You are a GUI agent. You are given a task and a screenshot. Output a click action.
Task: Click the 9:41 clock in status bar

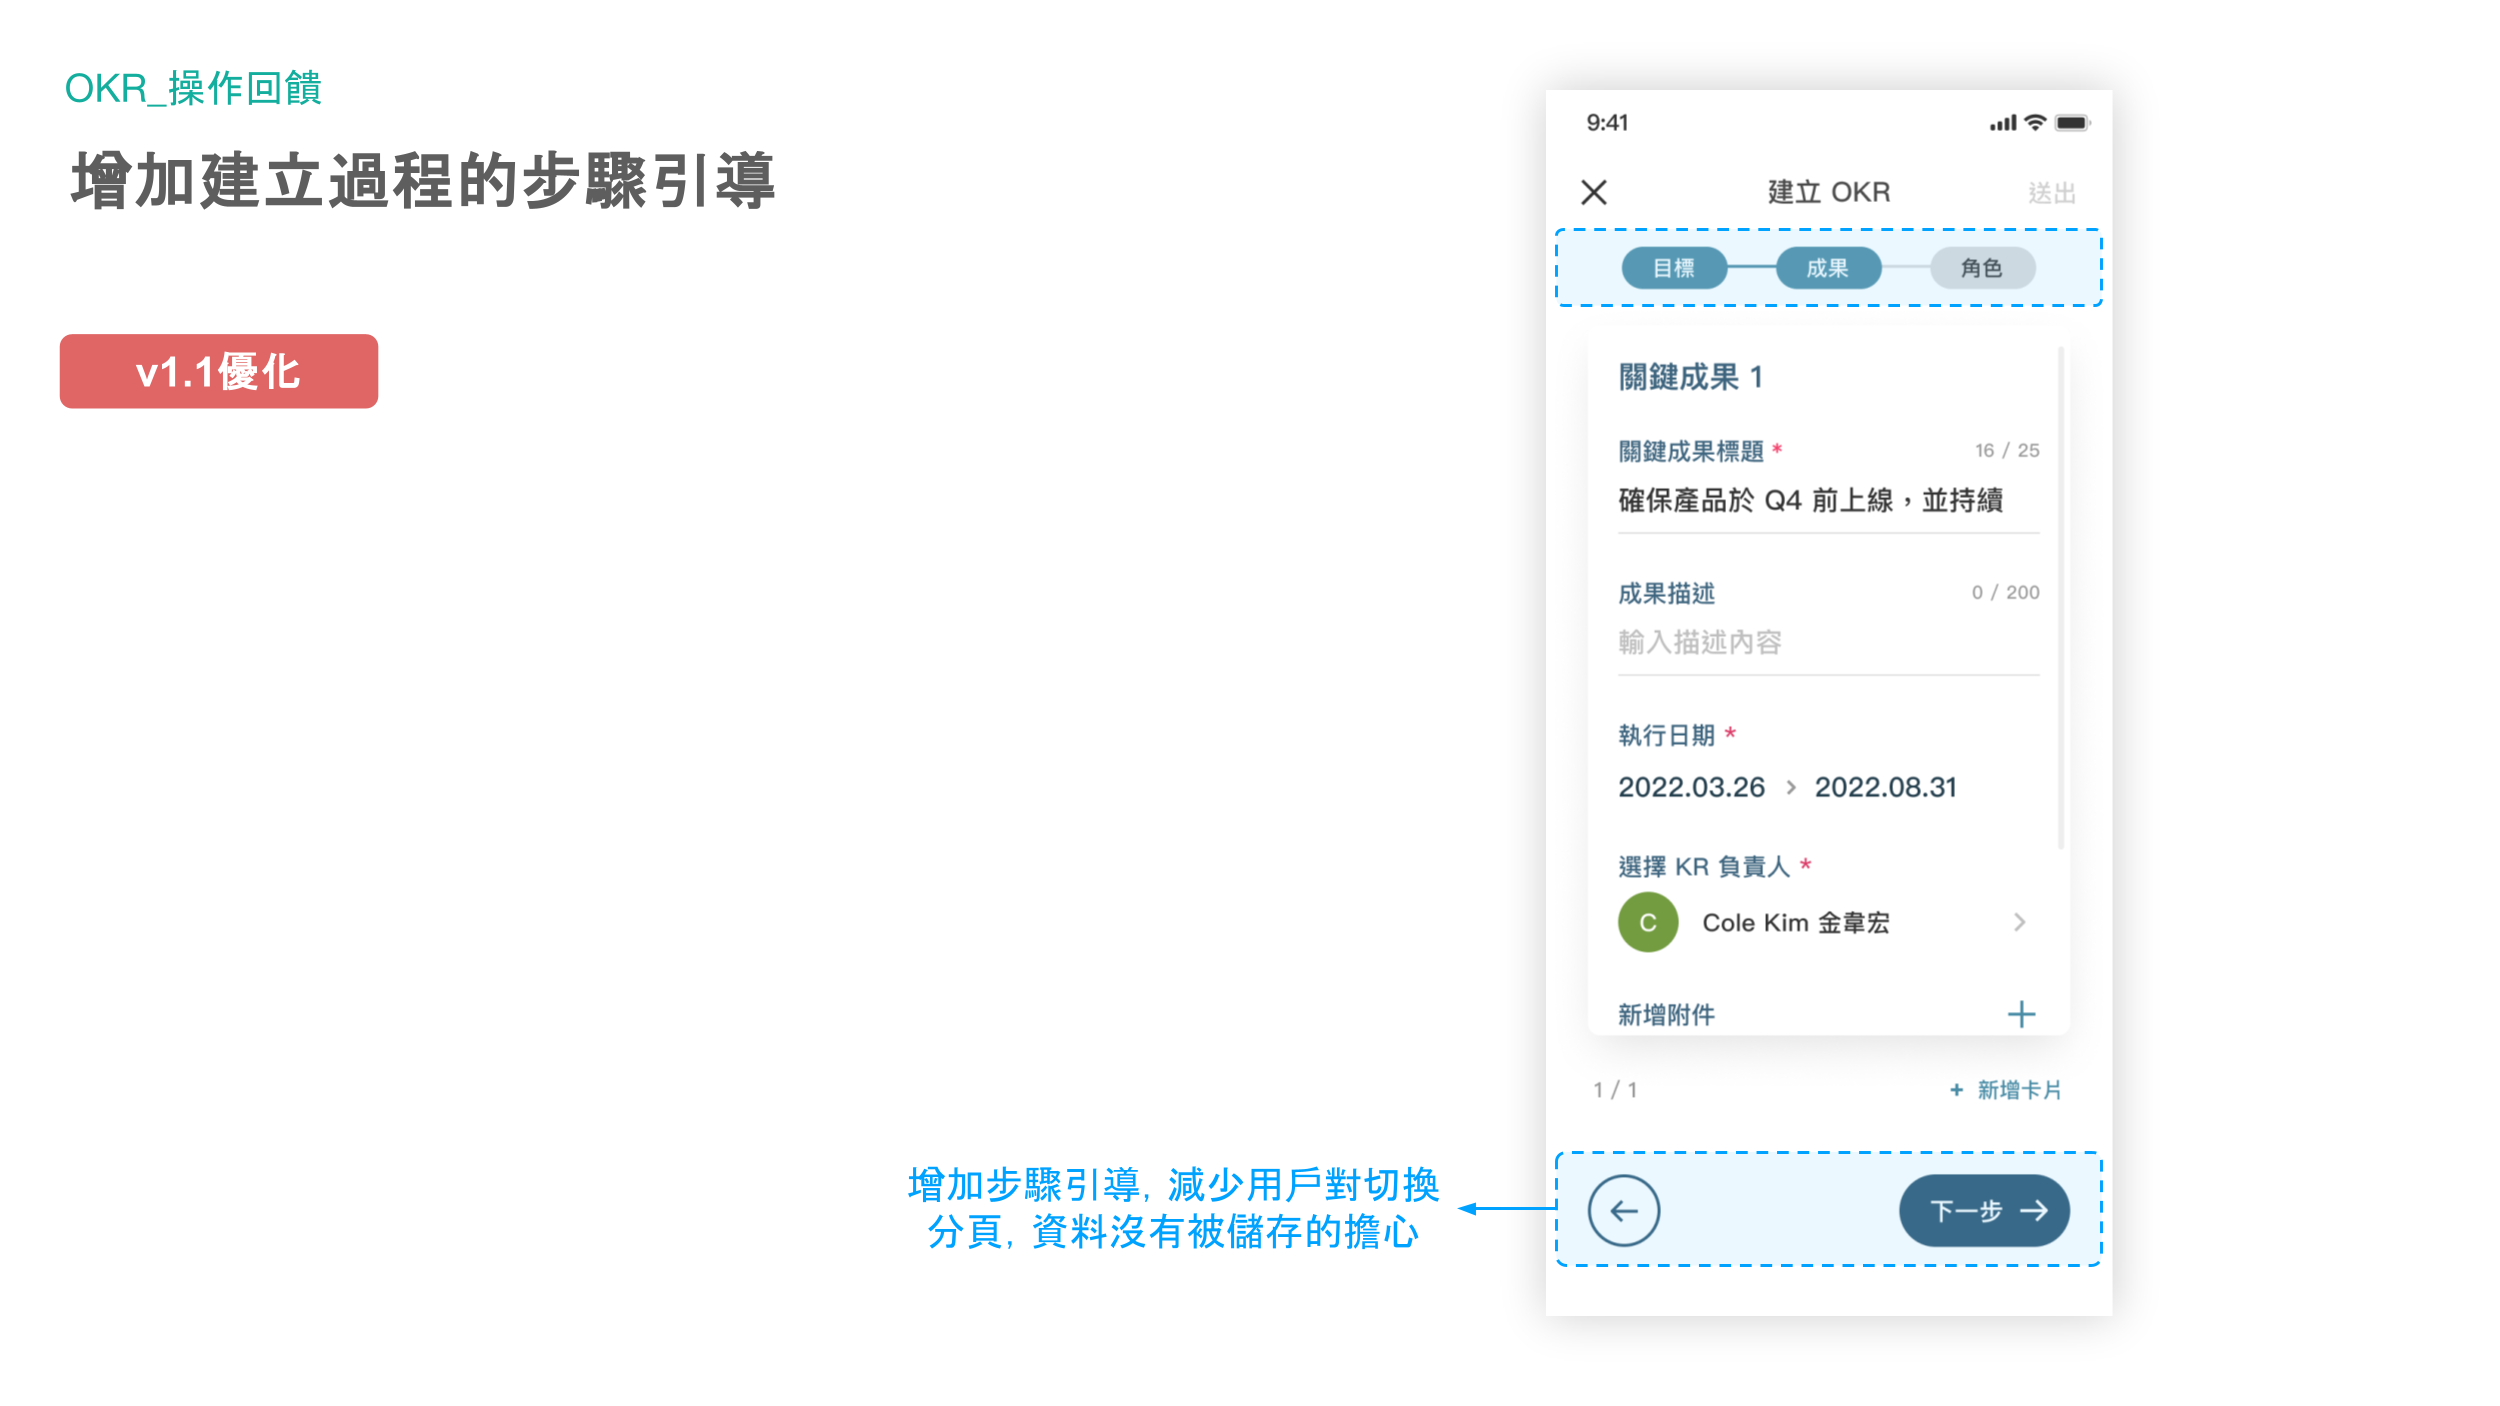click(x=1607, y=123)
